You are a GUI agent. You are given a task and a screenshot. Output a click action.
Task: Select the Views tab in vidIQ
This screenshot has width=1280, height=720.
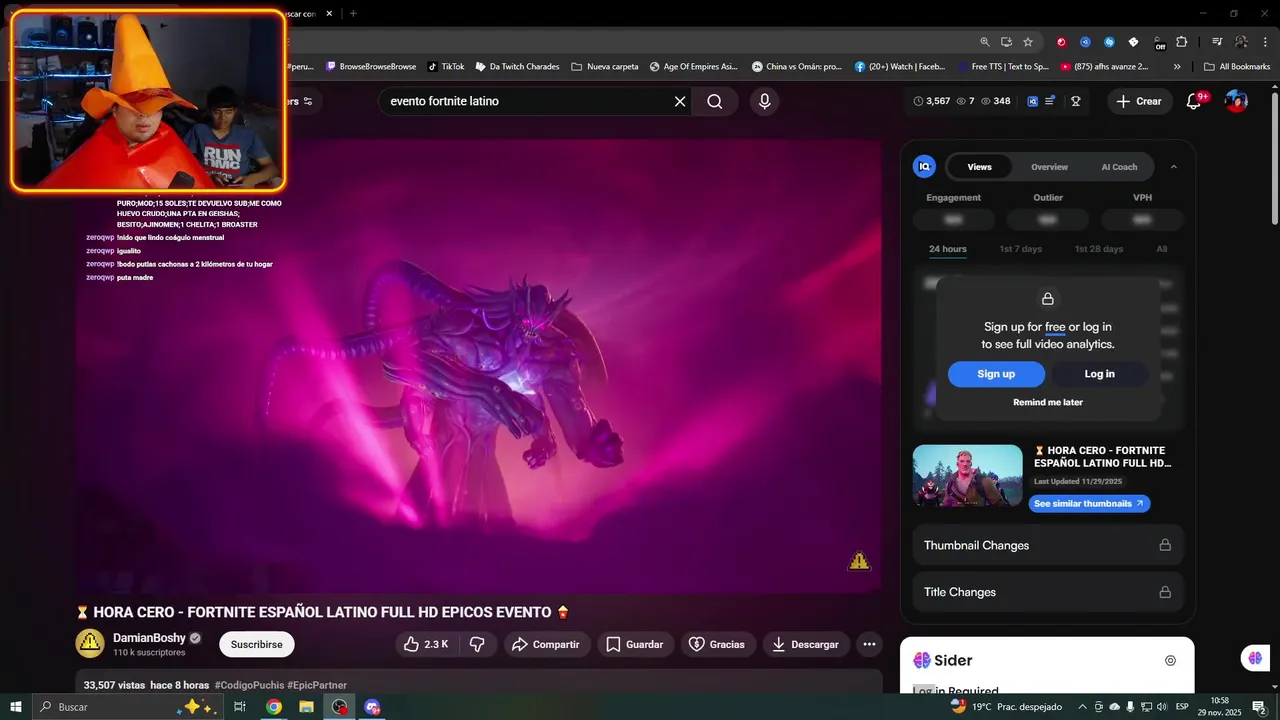pyautogui.click(x=979, y=167)
